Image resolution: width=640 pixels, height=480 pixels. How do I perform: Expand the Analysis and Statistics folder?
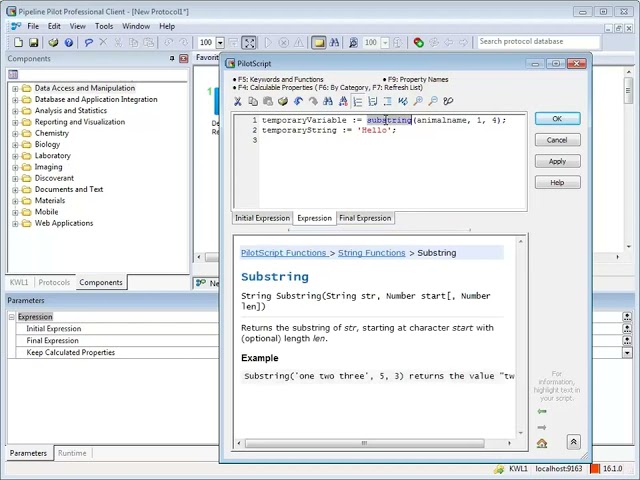point(15,111)
